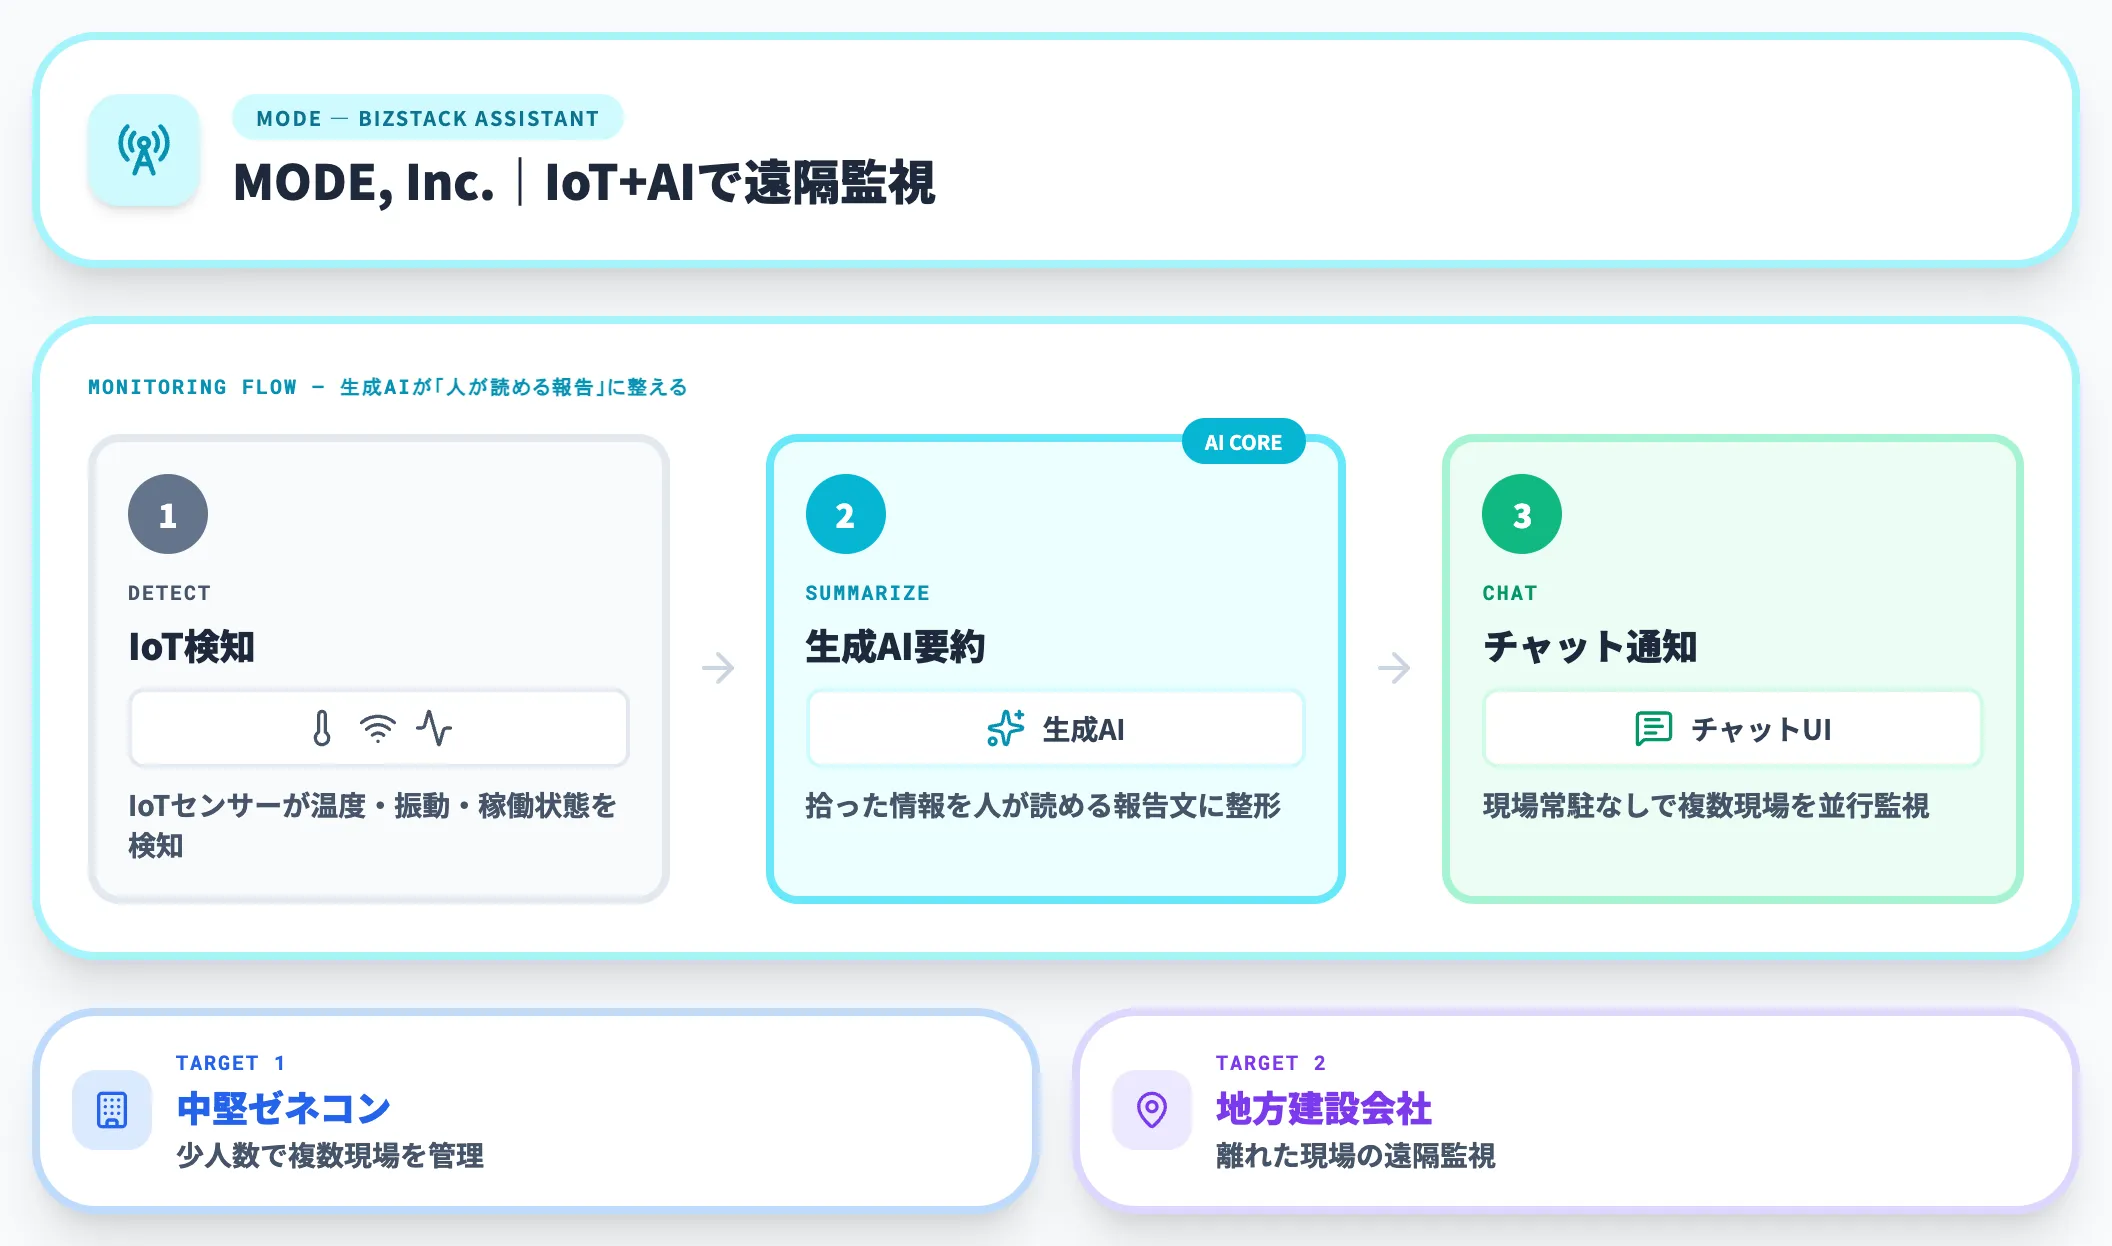Click the sparkles icon next to 生成AI
The height and width of the screenshot is (1246, 2112).
1005,729
